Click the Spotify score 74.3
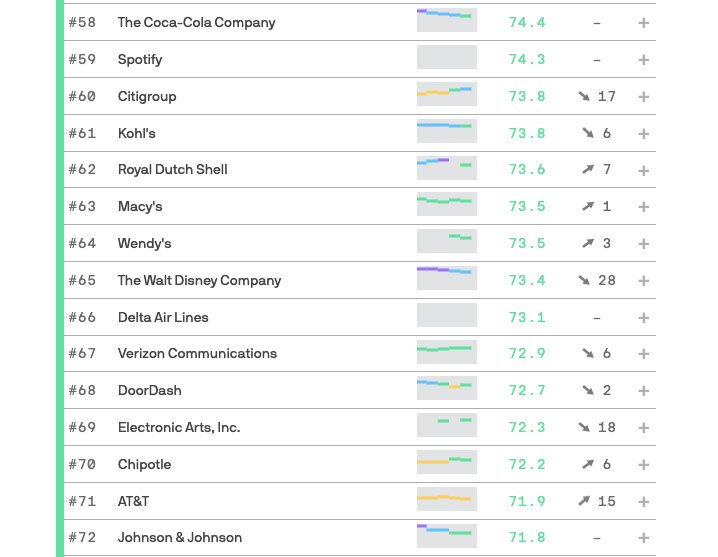 [527, 60]
